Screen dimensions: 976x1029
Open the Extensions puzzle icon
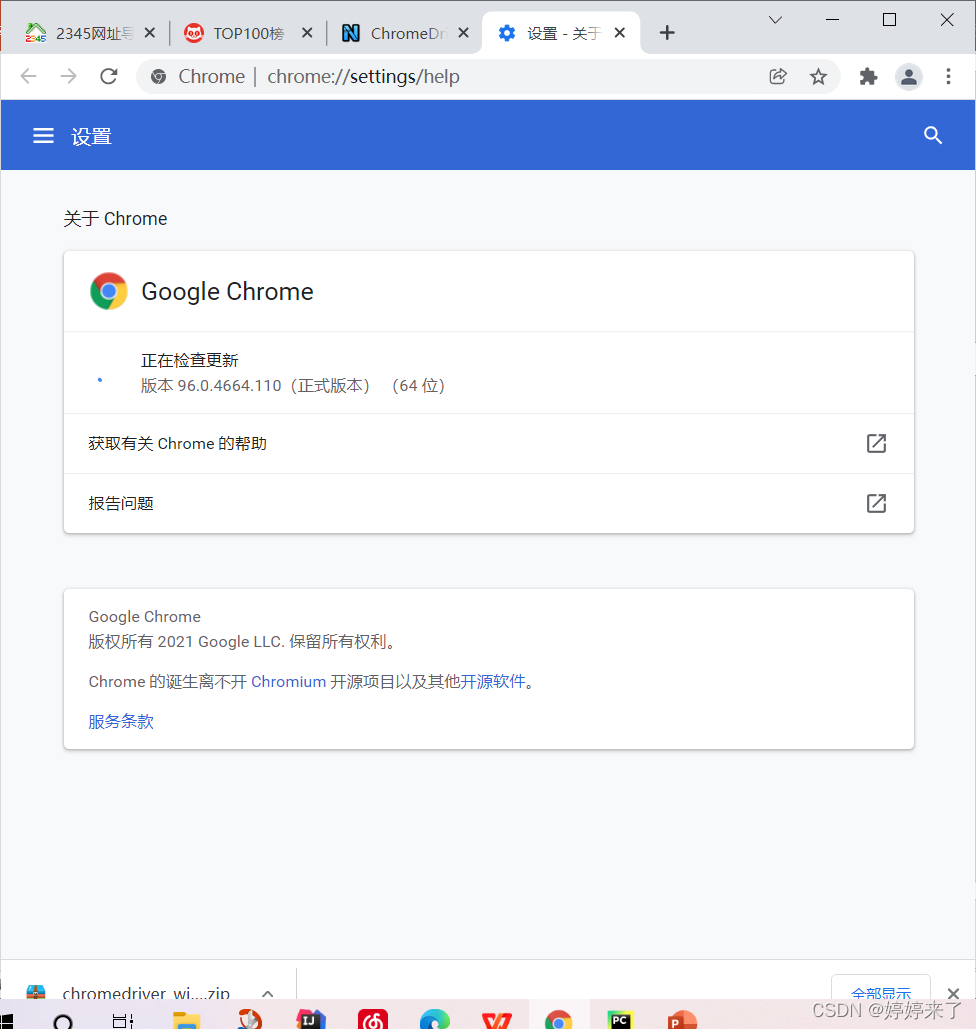(868, 77)
